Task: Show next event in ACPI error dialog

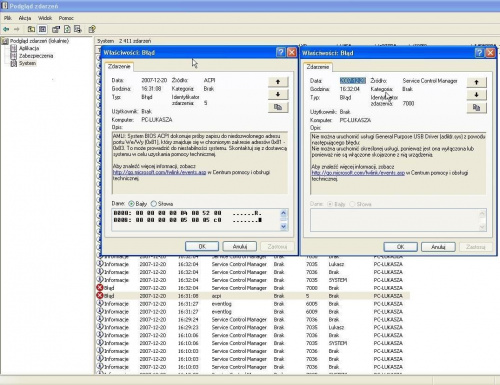Action: pos(278,94)
